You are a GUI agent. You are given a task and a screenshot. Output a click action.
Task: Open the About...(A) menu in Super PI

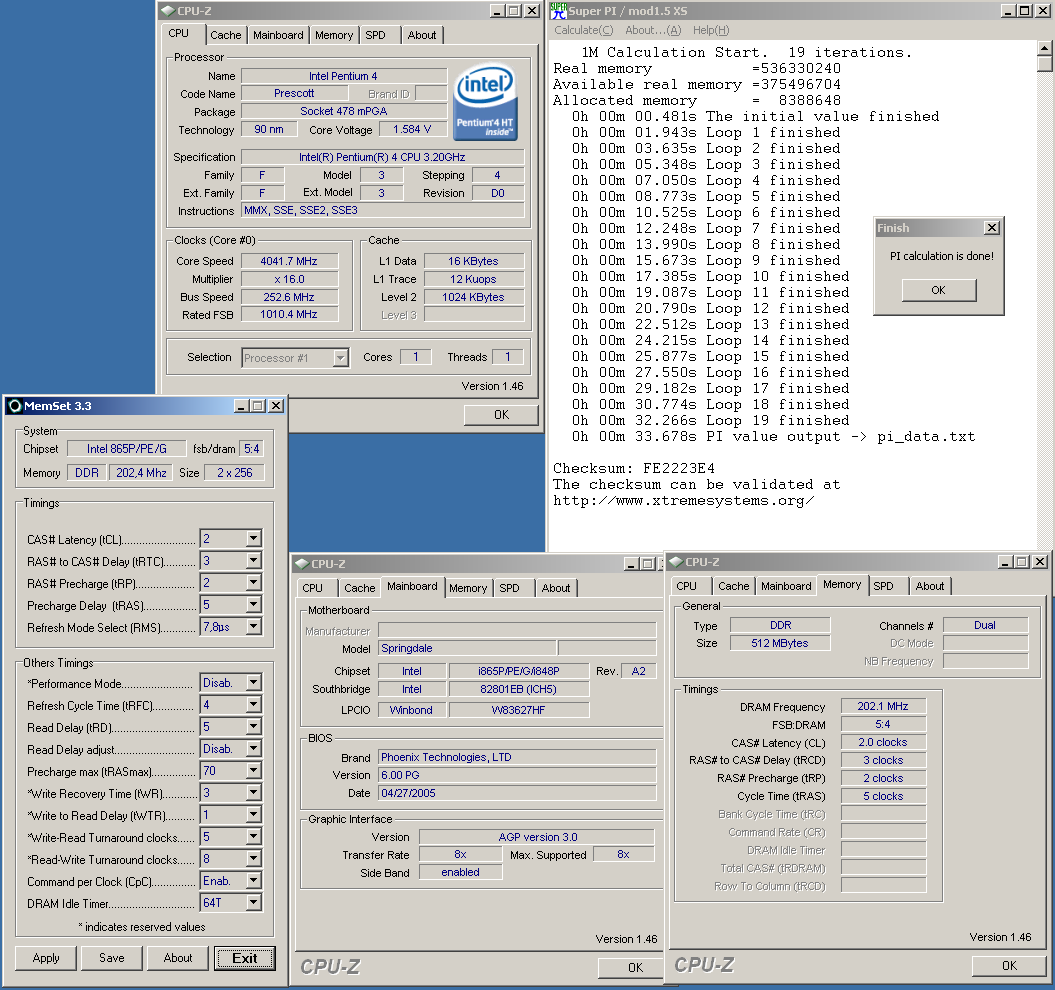pos(653,30)
